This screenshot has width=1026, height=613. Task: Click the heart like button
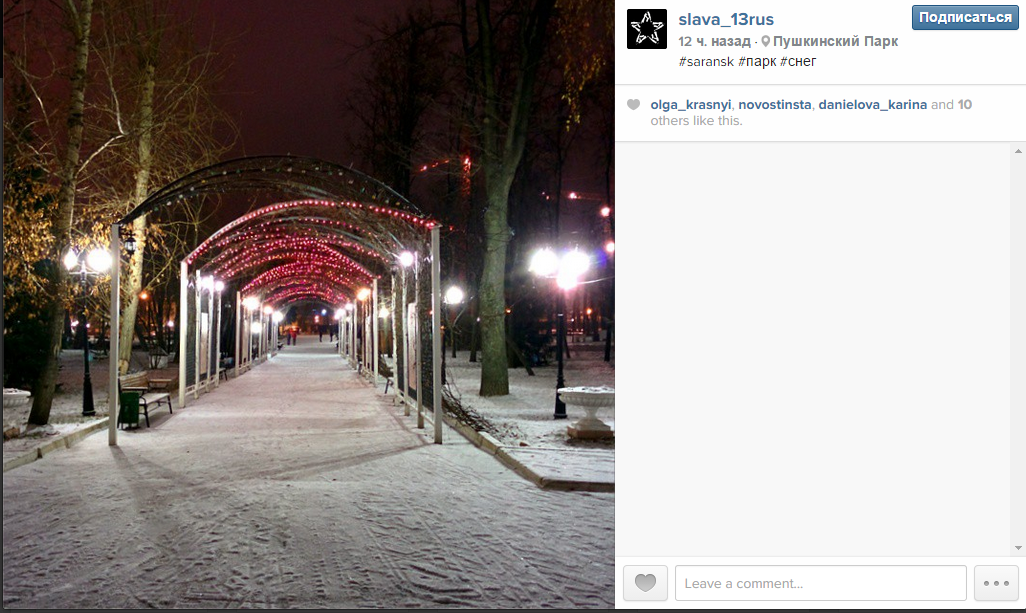click(645, 583)
